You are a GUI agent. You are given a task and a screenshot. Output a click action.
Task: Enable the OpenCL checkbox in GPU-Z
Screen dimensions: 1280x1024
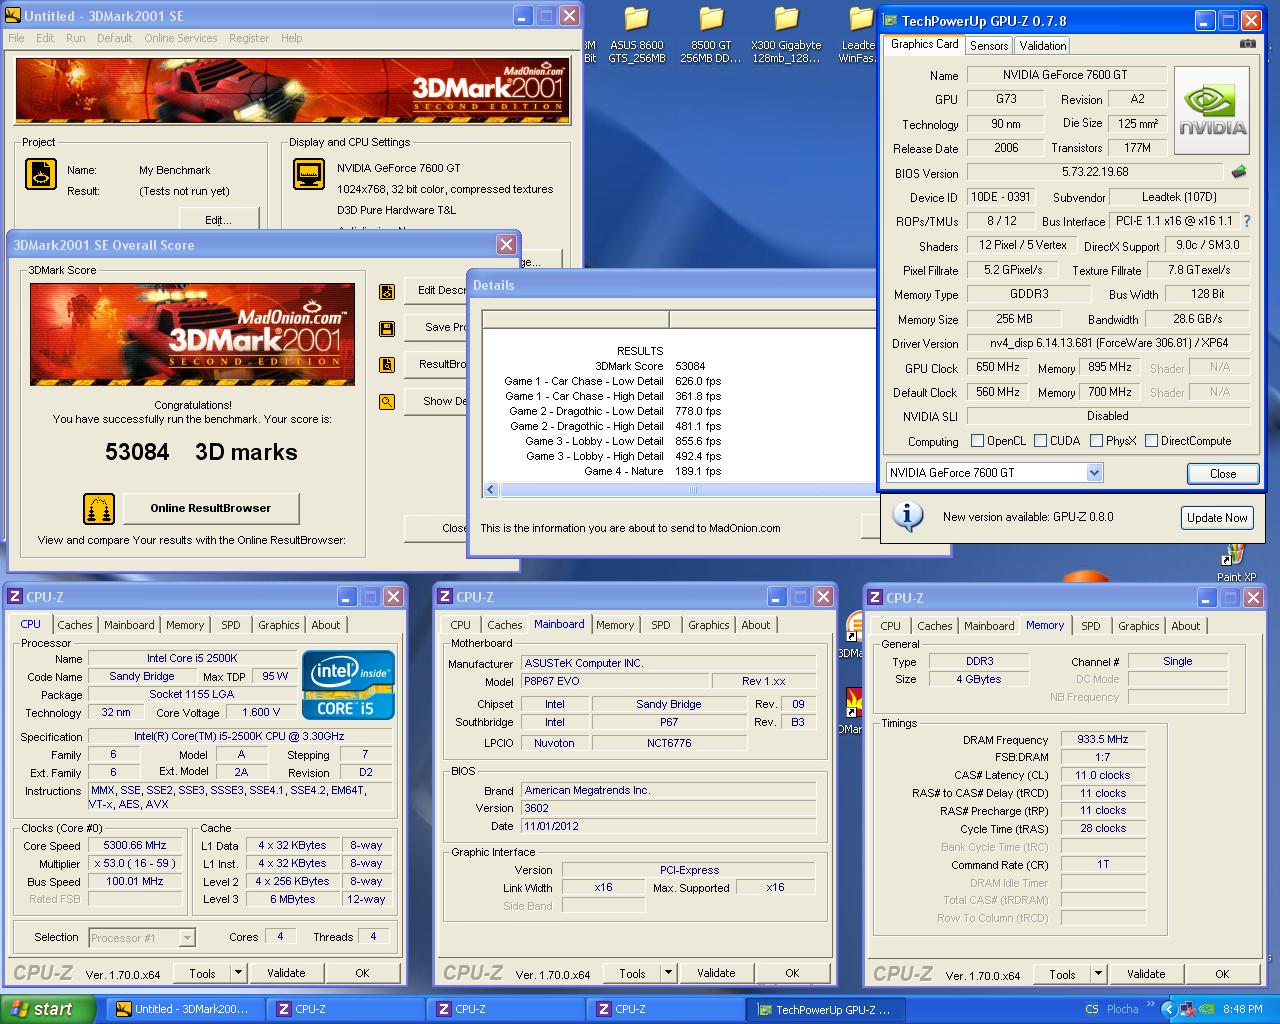click(x=977, y=440)
